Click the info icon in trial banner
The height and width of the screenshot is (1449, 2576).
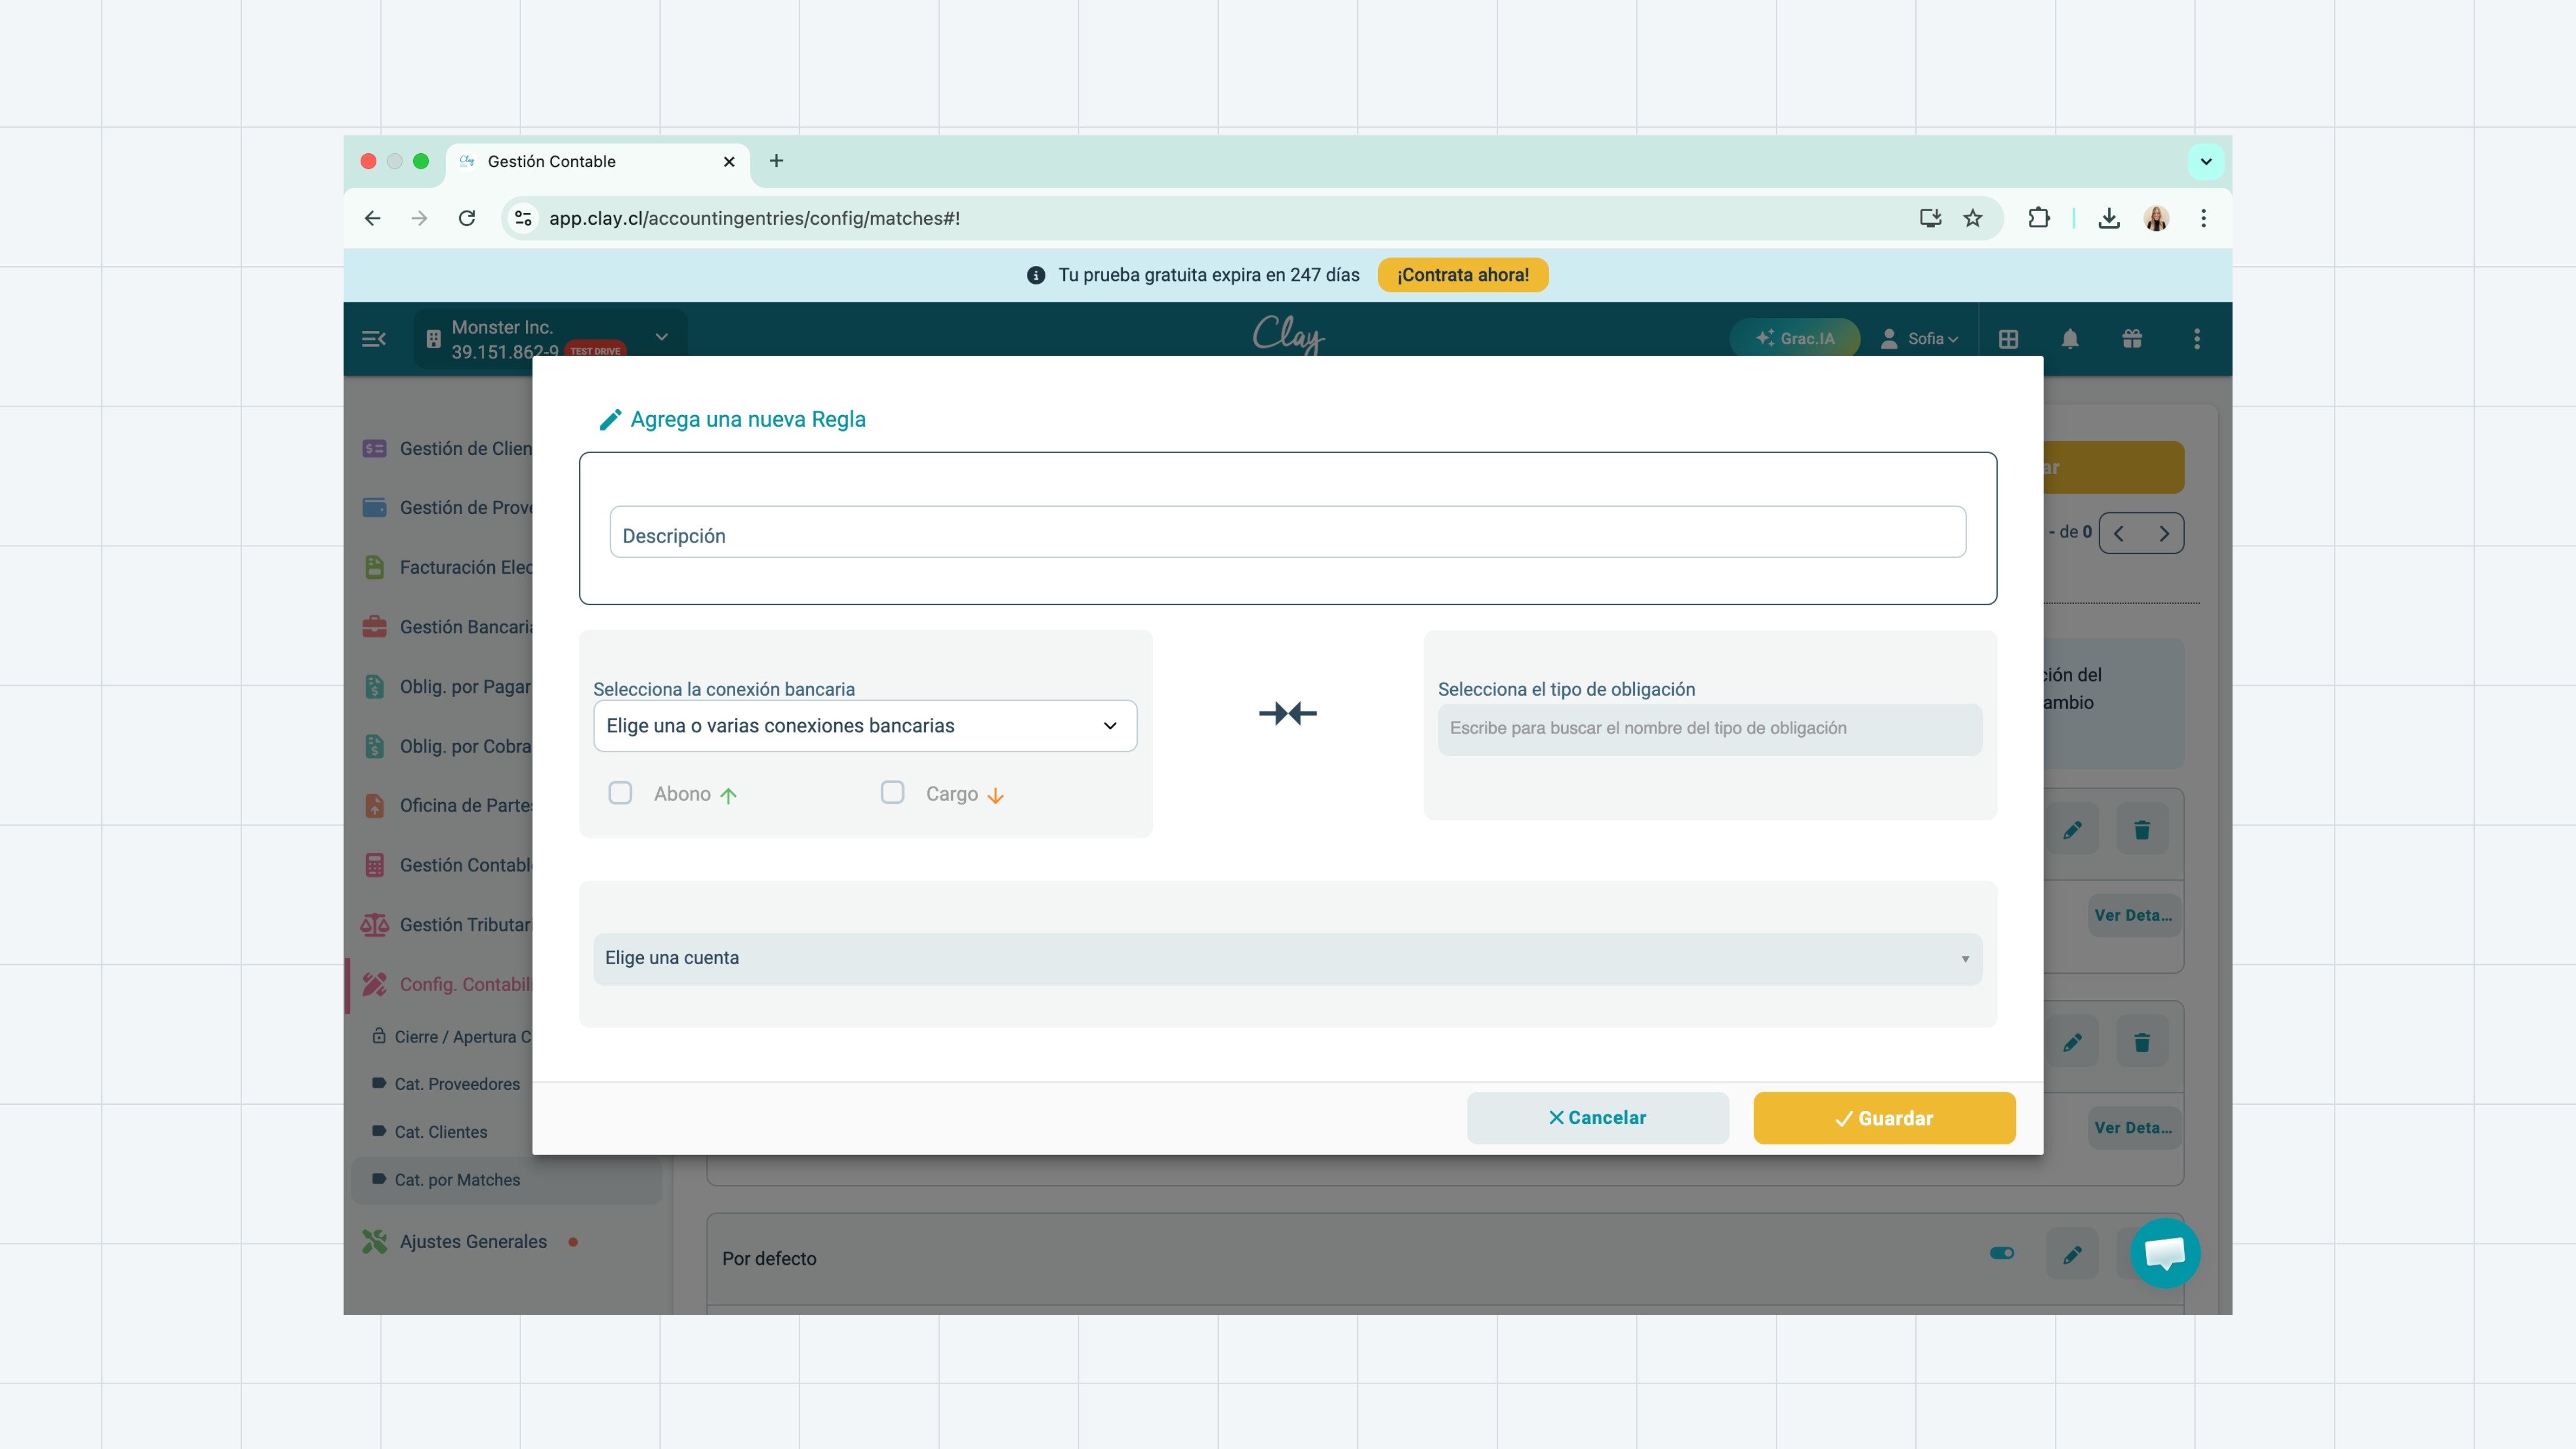coord(1036,275)
